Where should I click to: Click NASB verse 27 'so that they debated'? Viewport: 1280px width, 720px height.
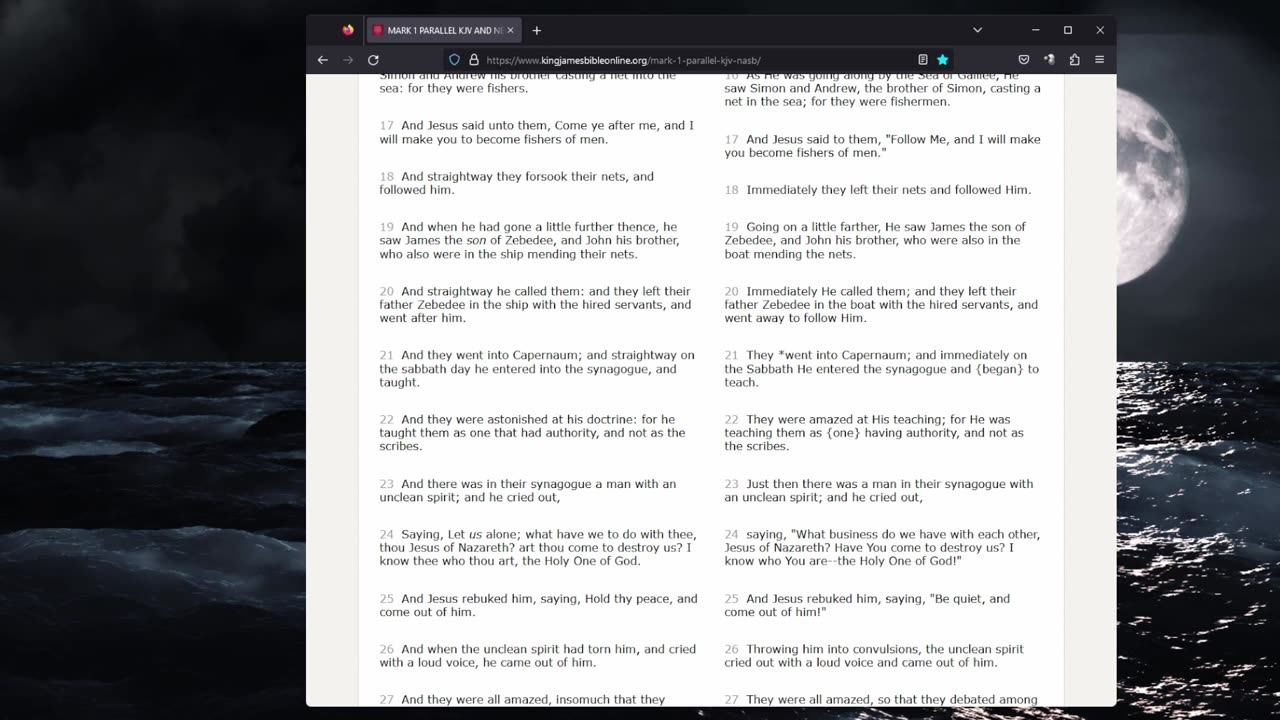pyautogui.click(x=881, y=700)
